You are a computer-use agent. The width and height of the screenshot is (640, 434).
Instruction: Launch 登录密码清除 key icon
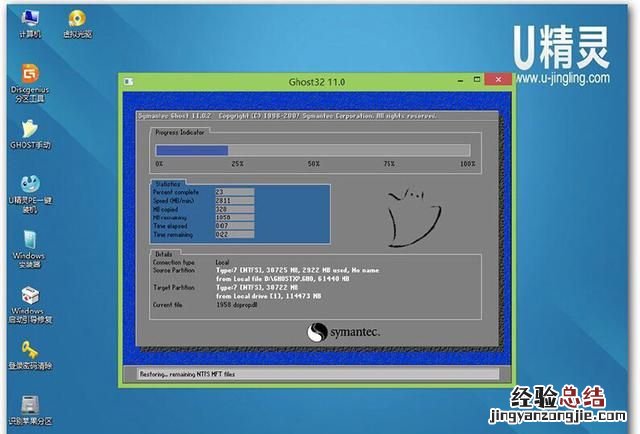coord(30,355)
